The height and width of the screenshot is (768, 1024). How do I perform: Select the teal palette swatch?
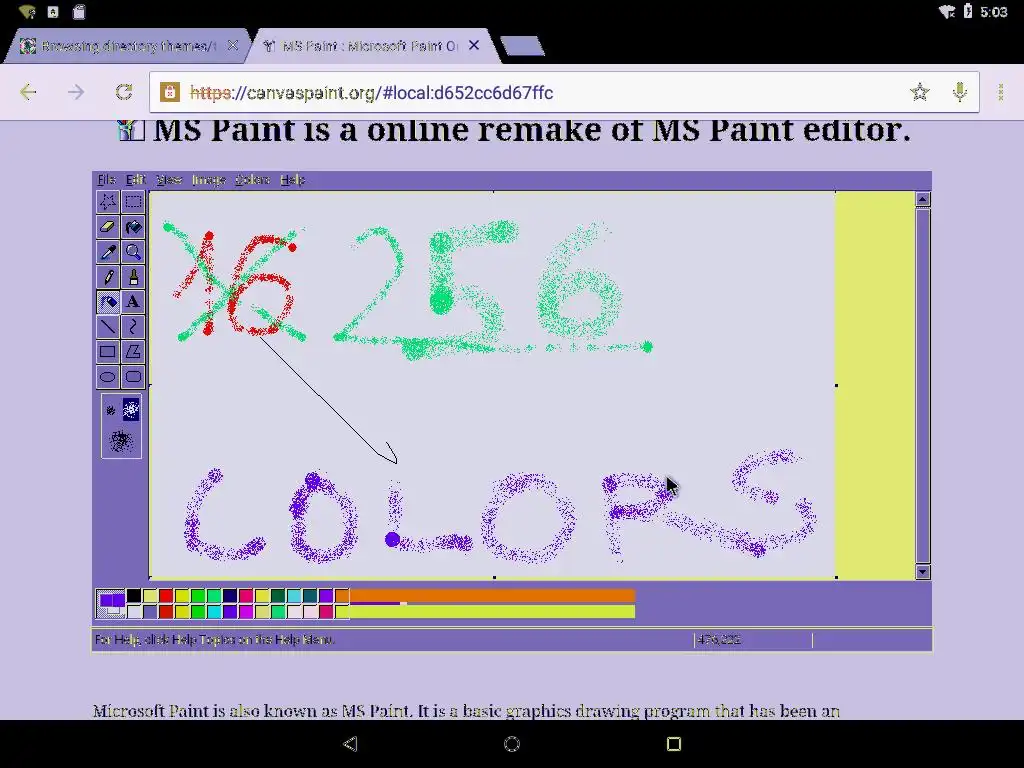310,596
